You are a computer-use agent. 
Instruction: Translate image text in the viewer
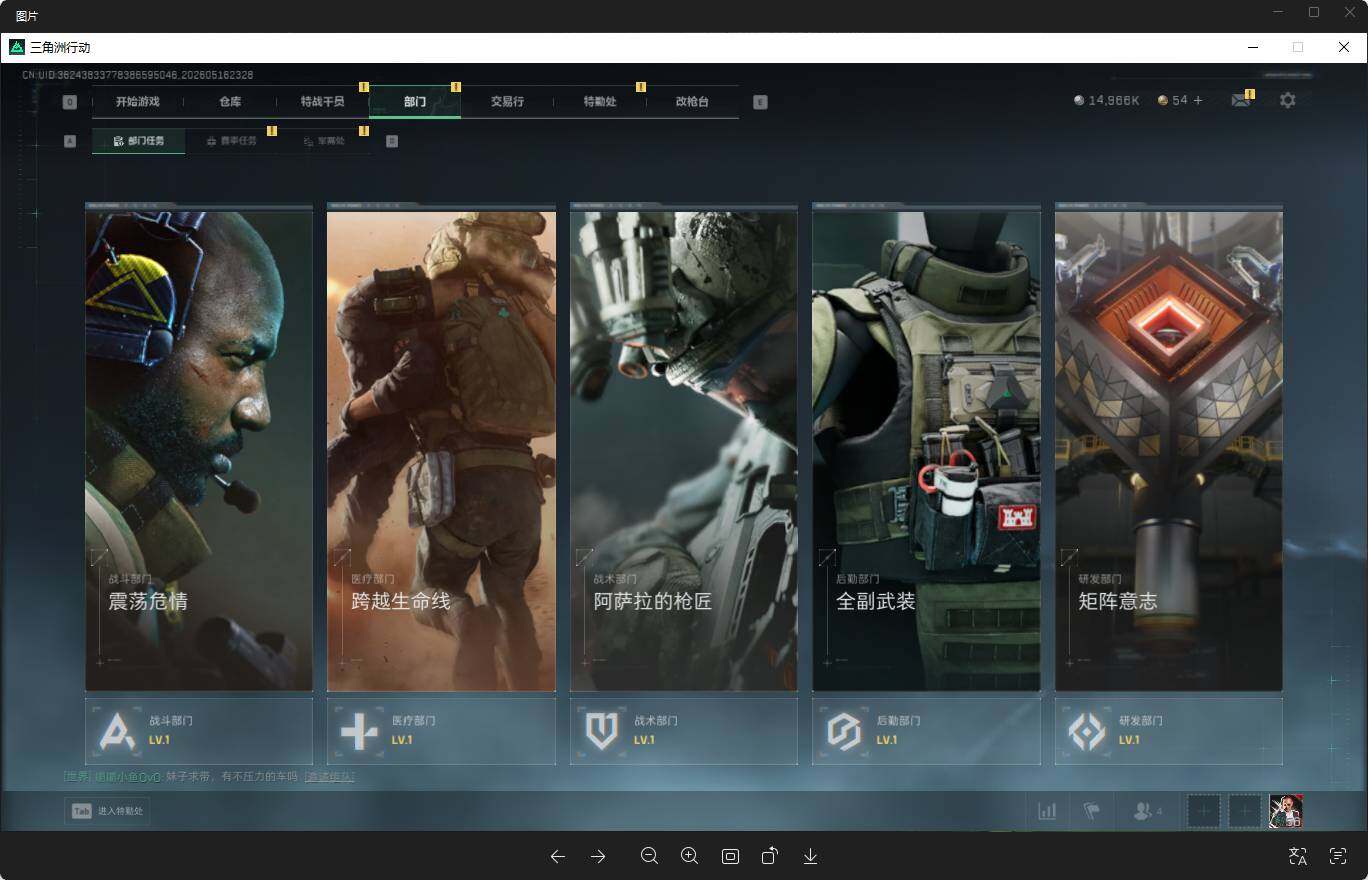(1298, 856)
